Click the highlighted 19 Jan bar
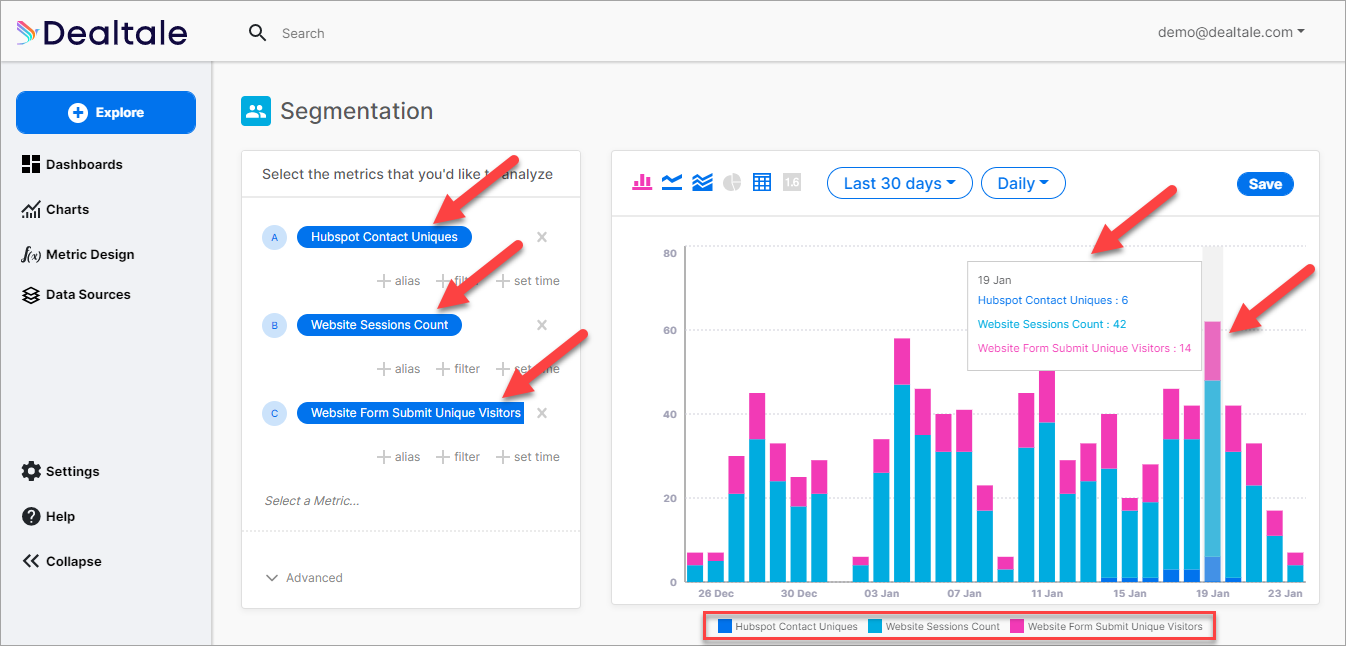1346x646 pixels. pyautogui.click(x=1212, y=451)
